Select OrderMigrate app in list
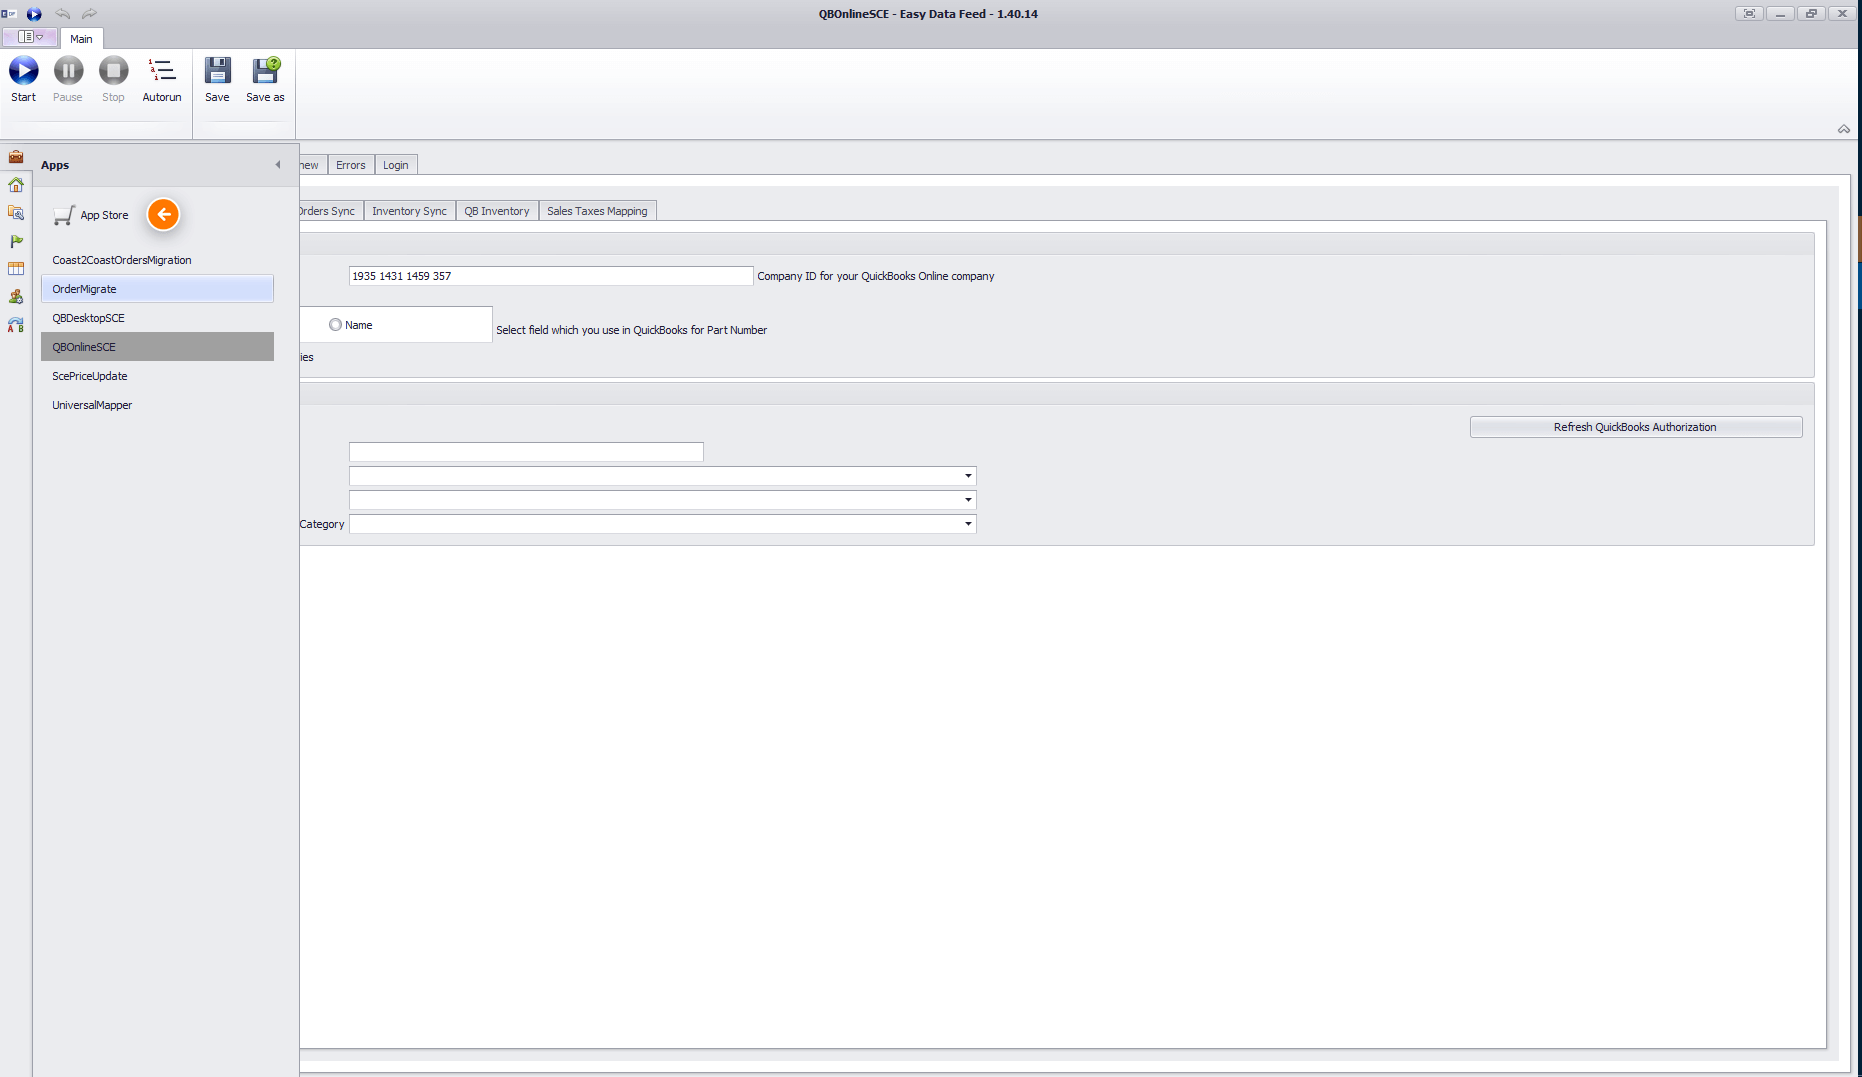This screenshot has height=1077, width=1862. [x=157, y=289]
